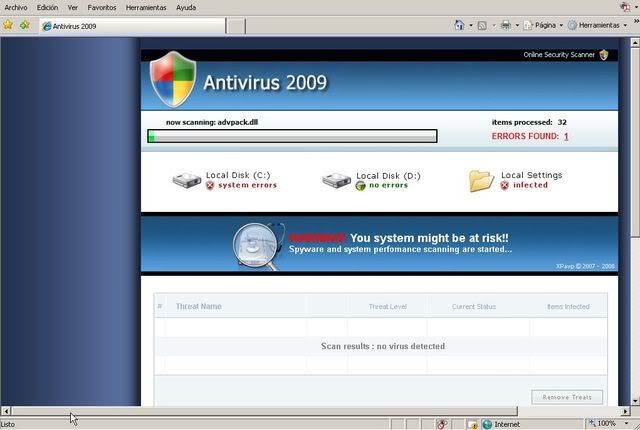The width and height of the screenshot is (640, 430).
Task: Click the Antivirus 2009 title text
Action: point(265,83)
